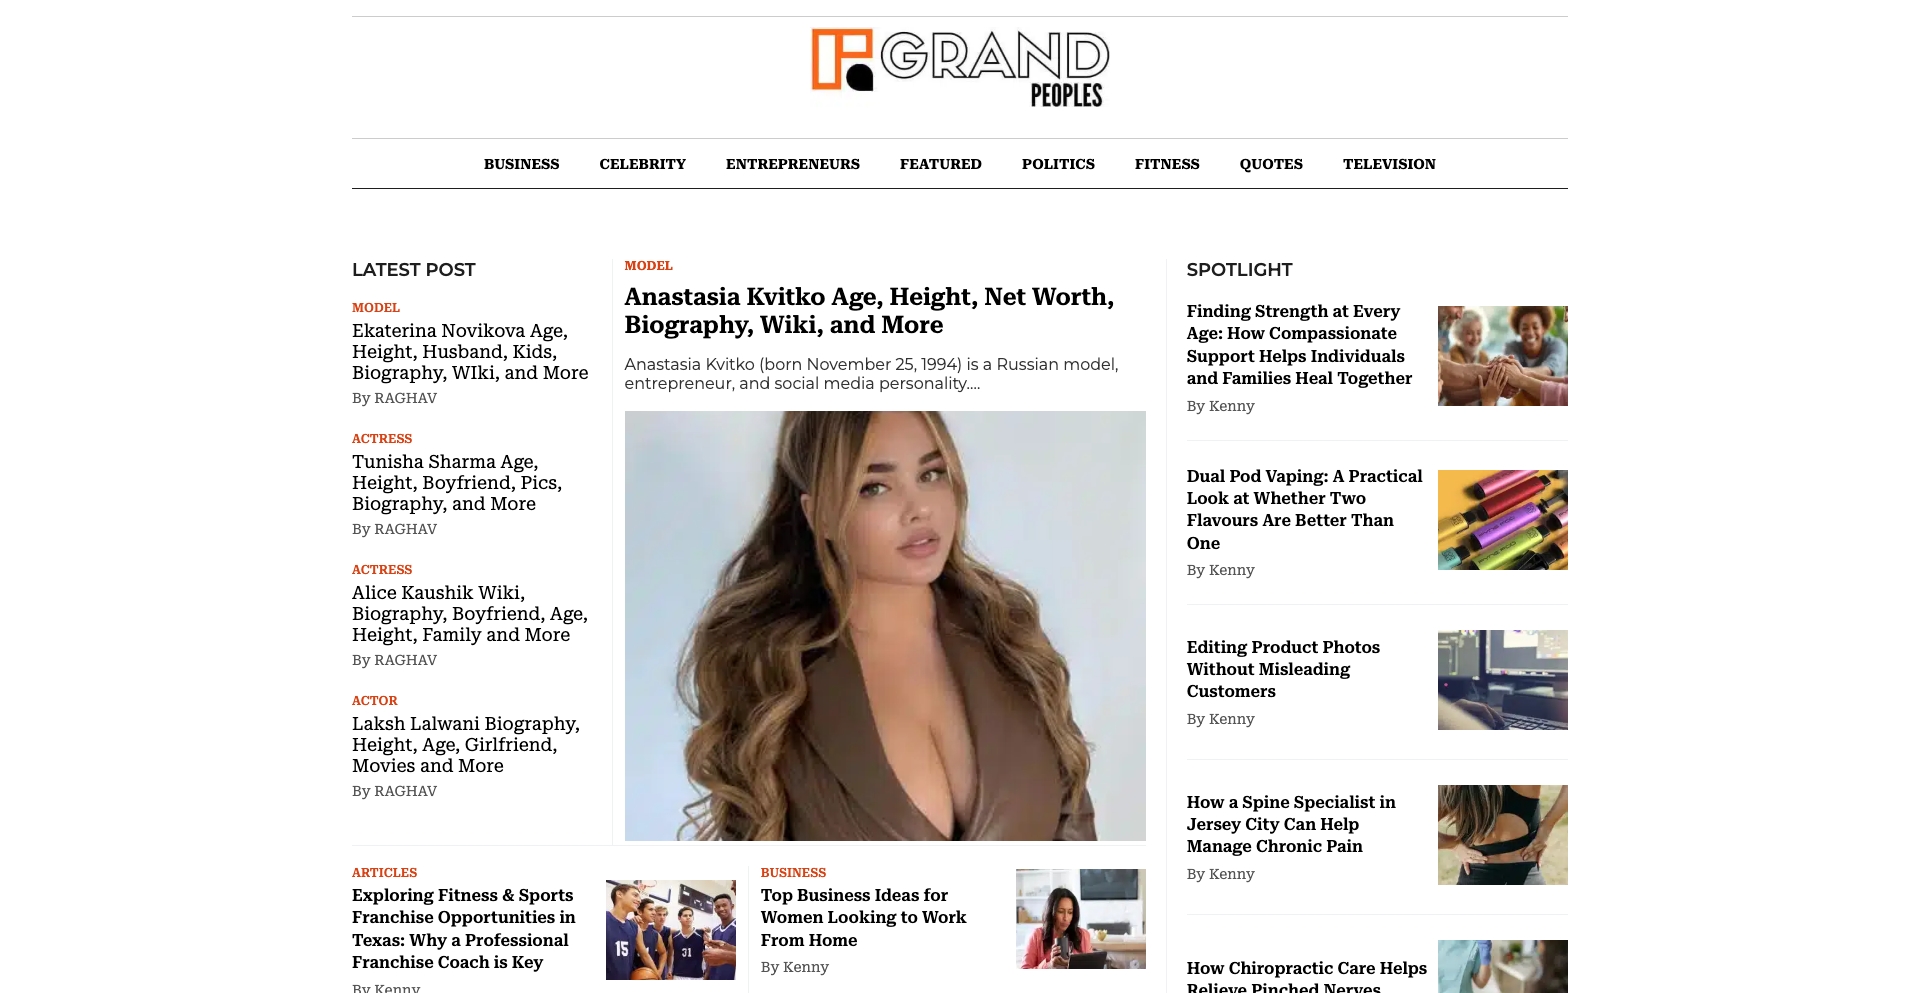
Task: Select the BUSINESS tab in navigation
Action: pos(521,163)
